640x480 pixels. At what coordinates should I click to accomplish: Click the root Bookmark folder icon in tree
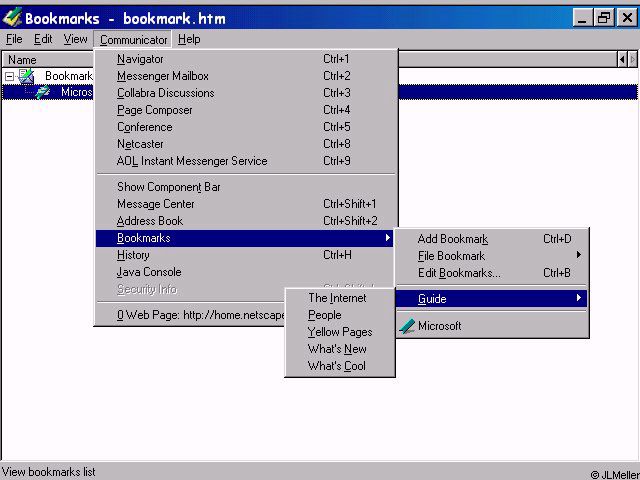(26, 76)
